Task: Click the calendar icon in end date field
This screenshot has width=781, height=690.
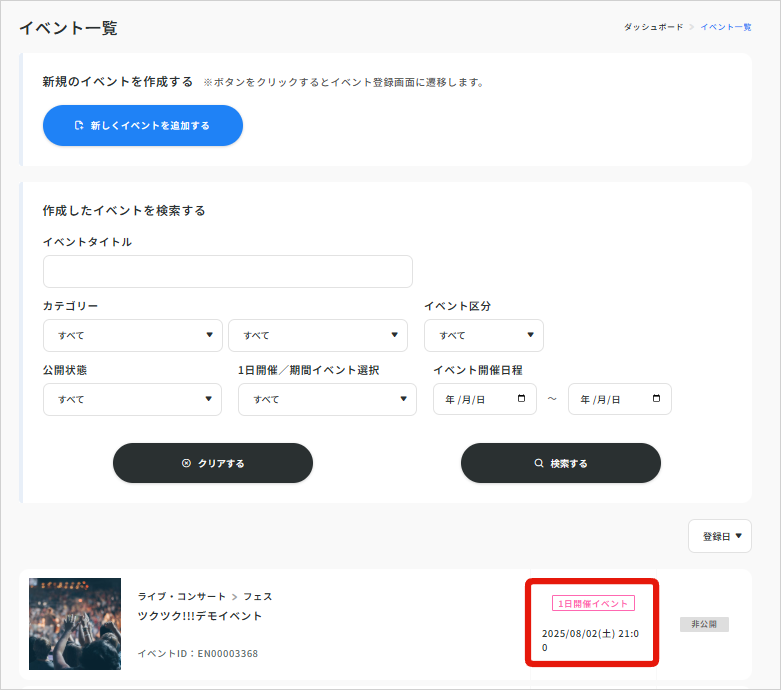Action: point(656,399)
